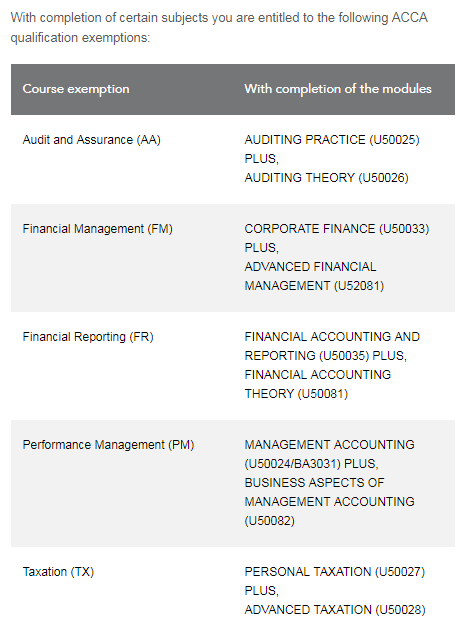The image size is (473, 639).
Task: Click MANAGEMENT ACCOUNTING (U50024/BA3031) text
Action: [329, 454]
